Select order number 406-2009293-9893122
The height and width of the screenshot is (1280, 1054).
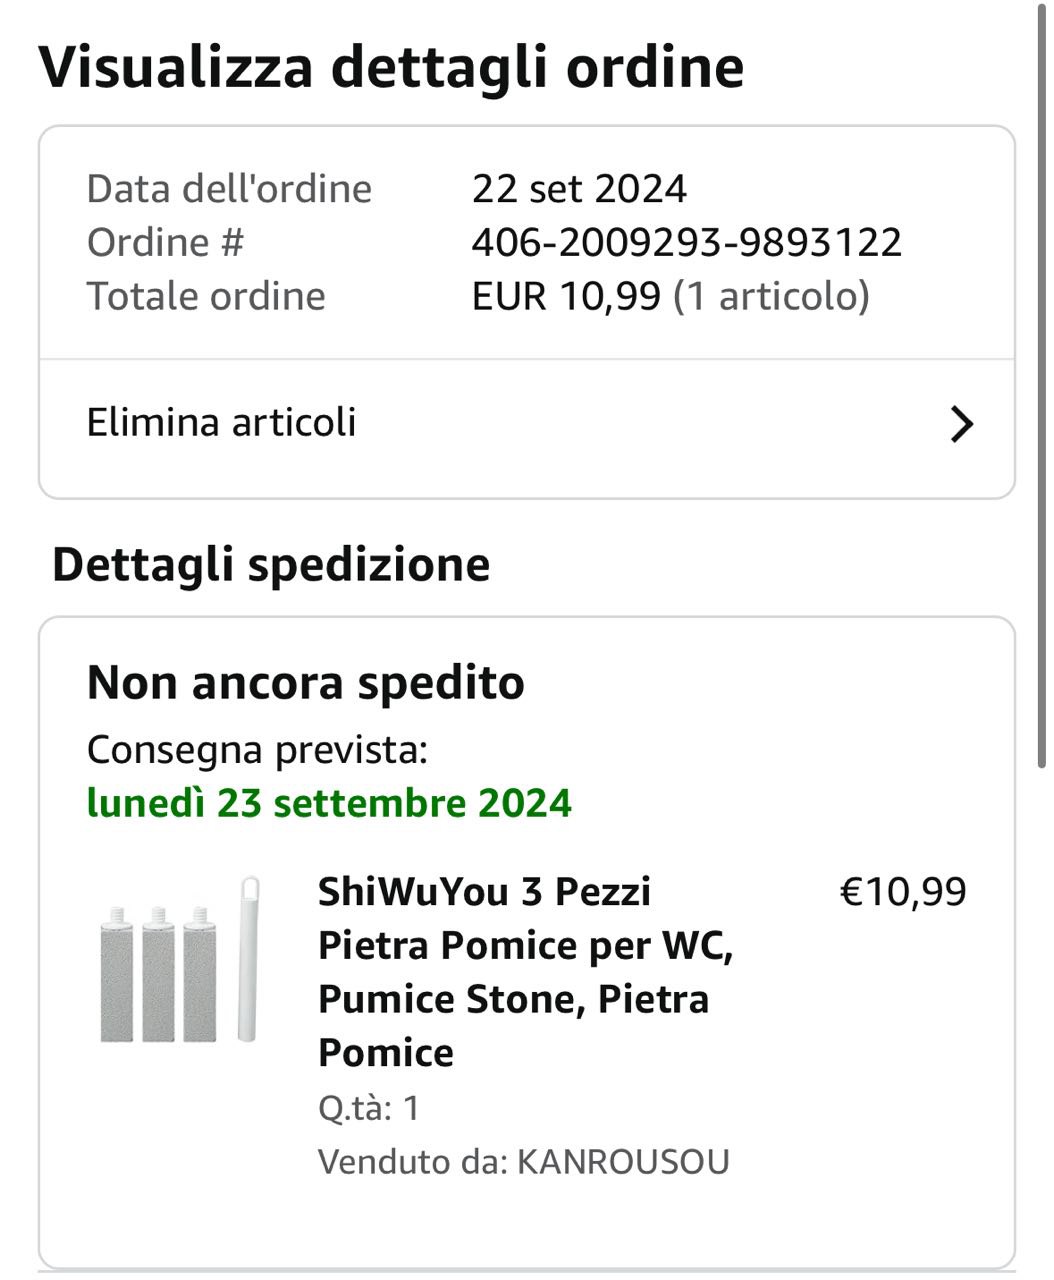pyautogui.click(x=686, y=242)
